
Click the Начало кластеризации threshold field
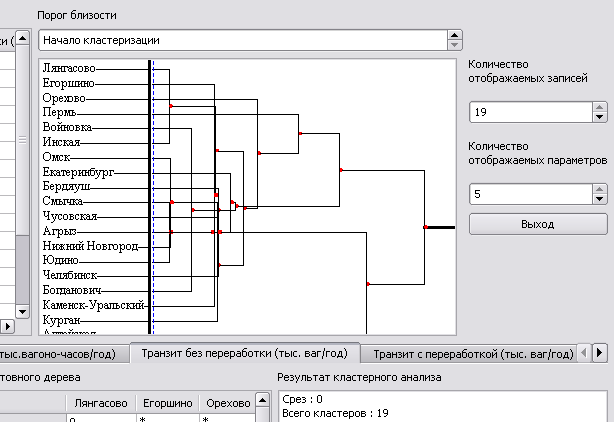pos(240,40)
